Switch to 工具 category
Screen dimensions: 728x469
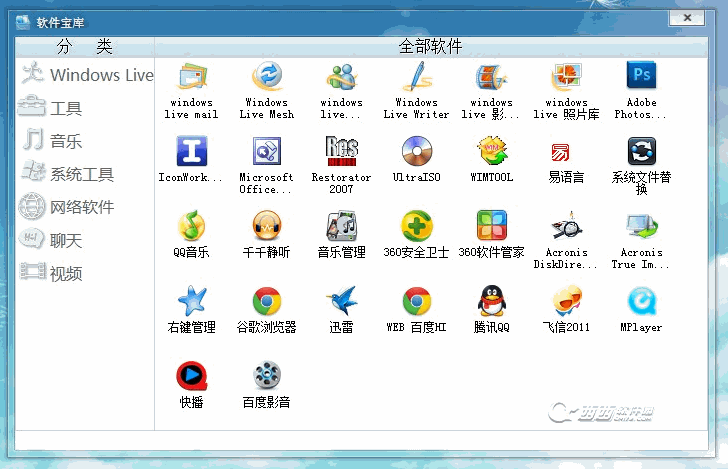[50, 108]
